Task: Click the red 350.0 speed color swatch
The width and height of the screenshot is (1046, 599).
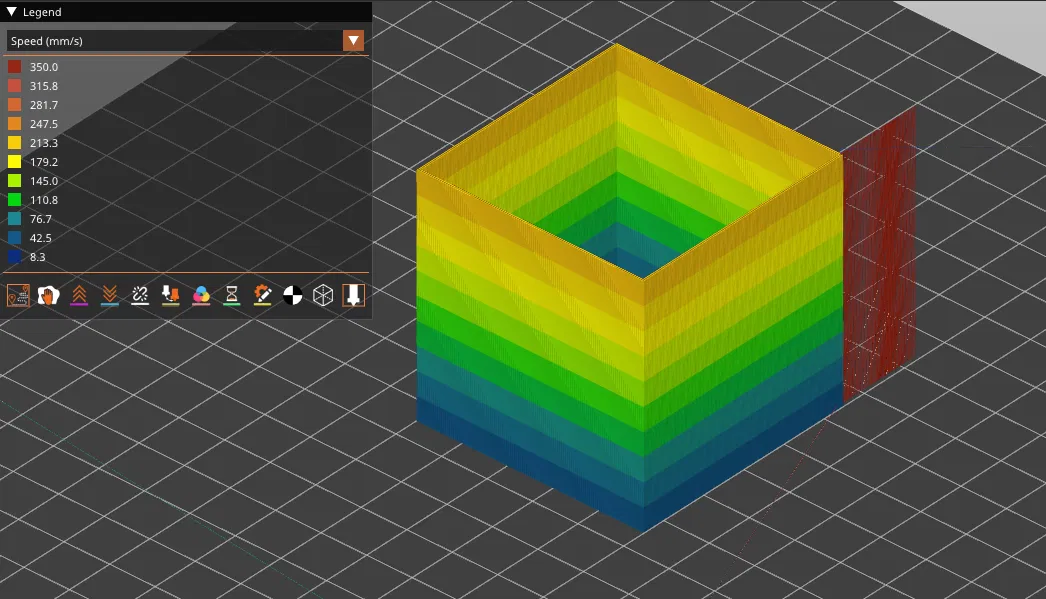Action: click(14, 66)
